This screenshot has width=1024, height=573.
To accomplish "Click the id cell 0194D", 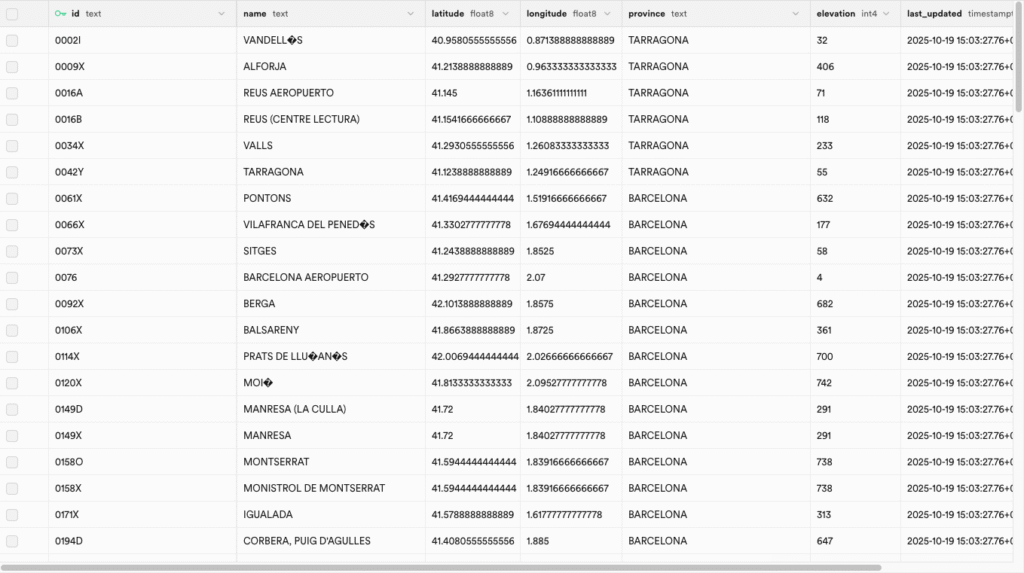I will point(69,541).
